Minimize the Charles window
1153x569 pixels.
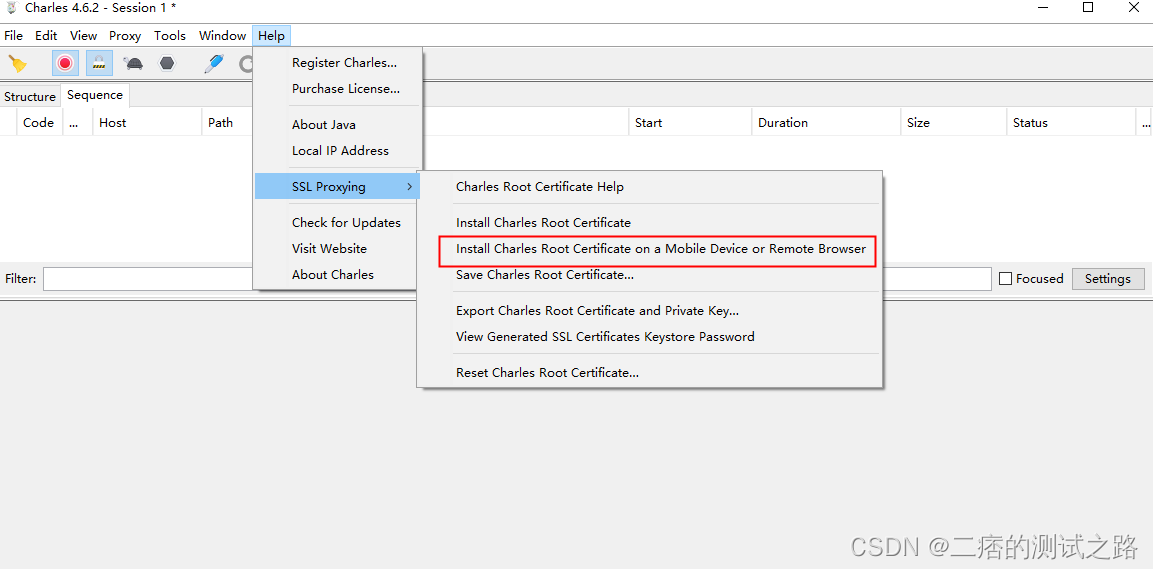[1045, 8]
